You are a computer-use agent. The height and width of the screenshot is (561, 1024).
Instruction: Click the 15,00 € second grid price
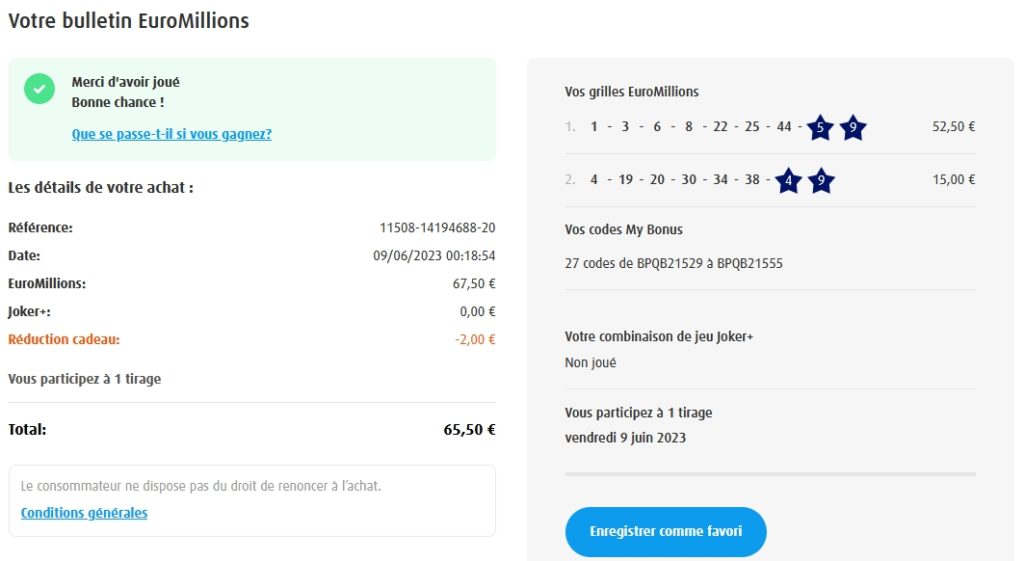pyautogui.click(x=953, y=180)
